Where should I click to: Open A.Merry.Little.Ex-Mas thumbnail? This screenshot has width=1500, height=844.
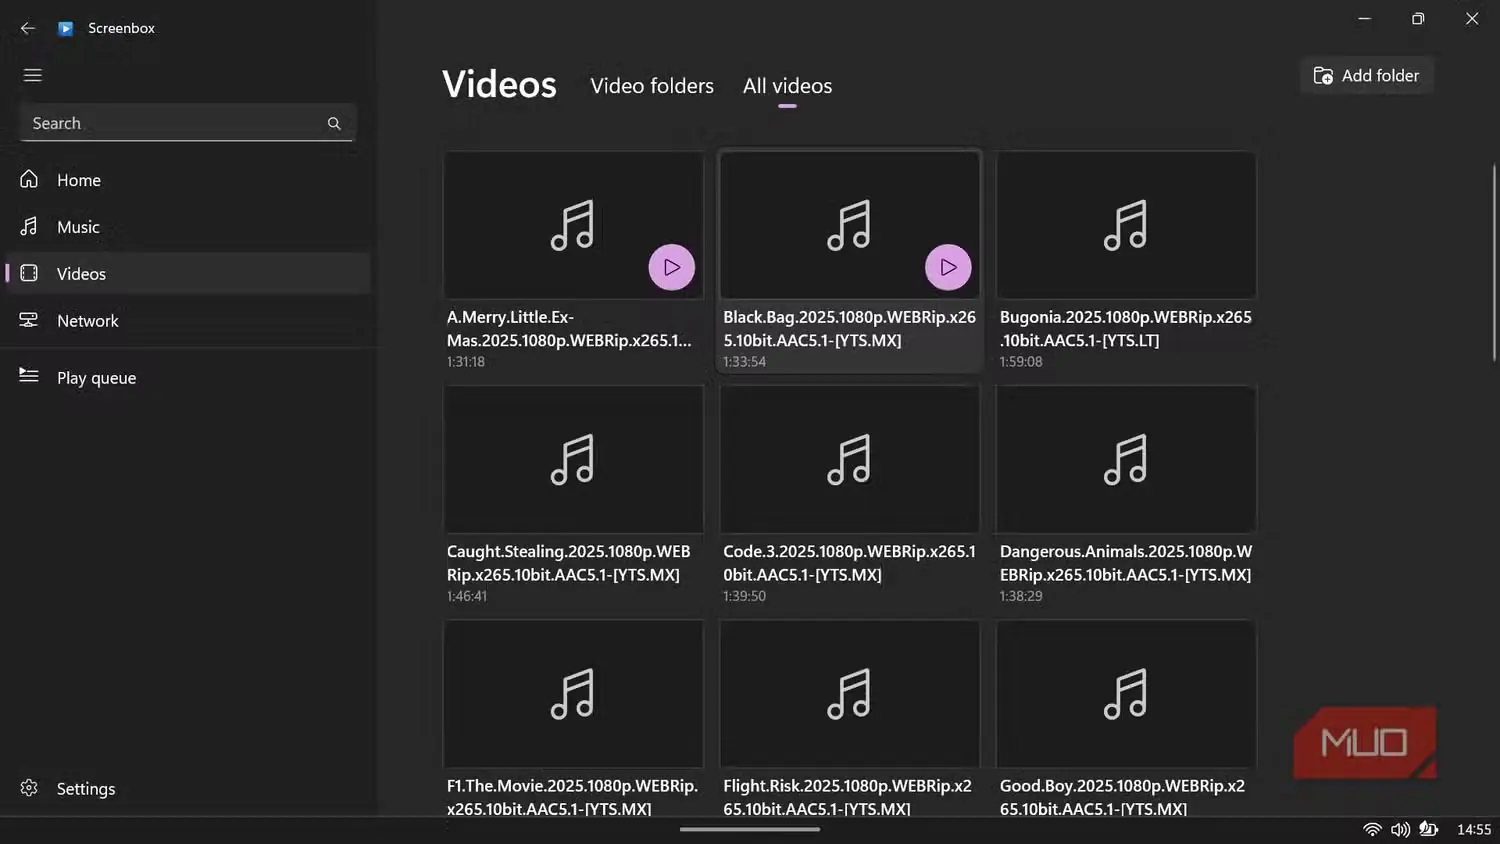click(x=574, y=225)
